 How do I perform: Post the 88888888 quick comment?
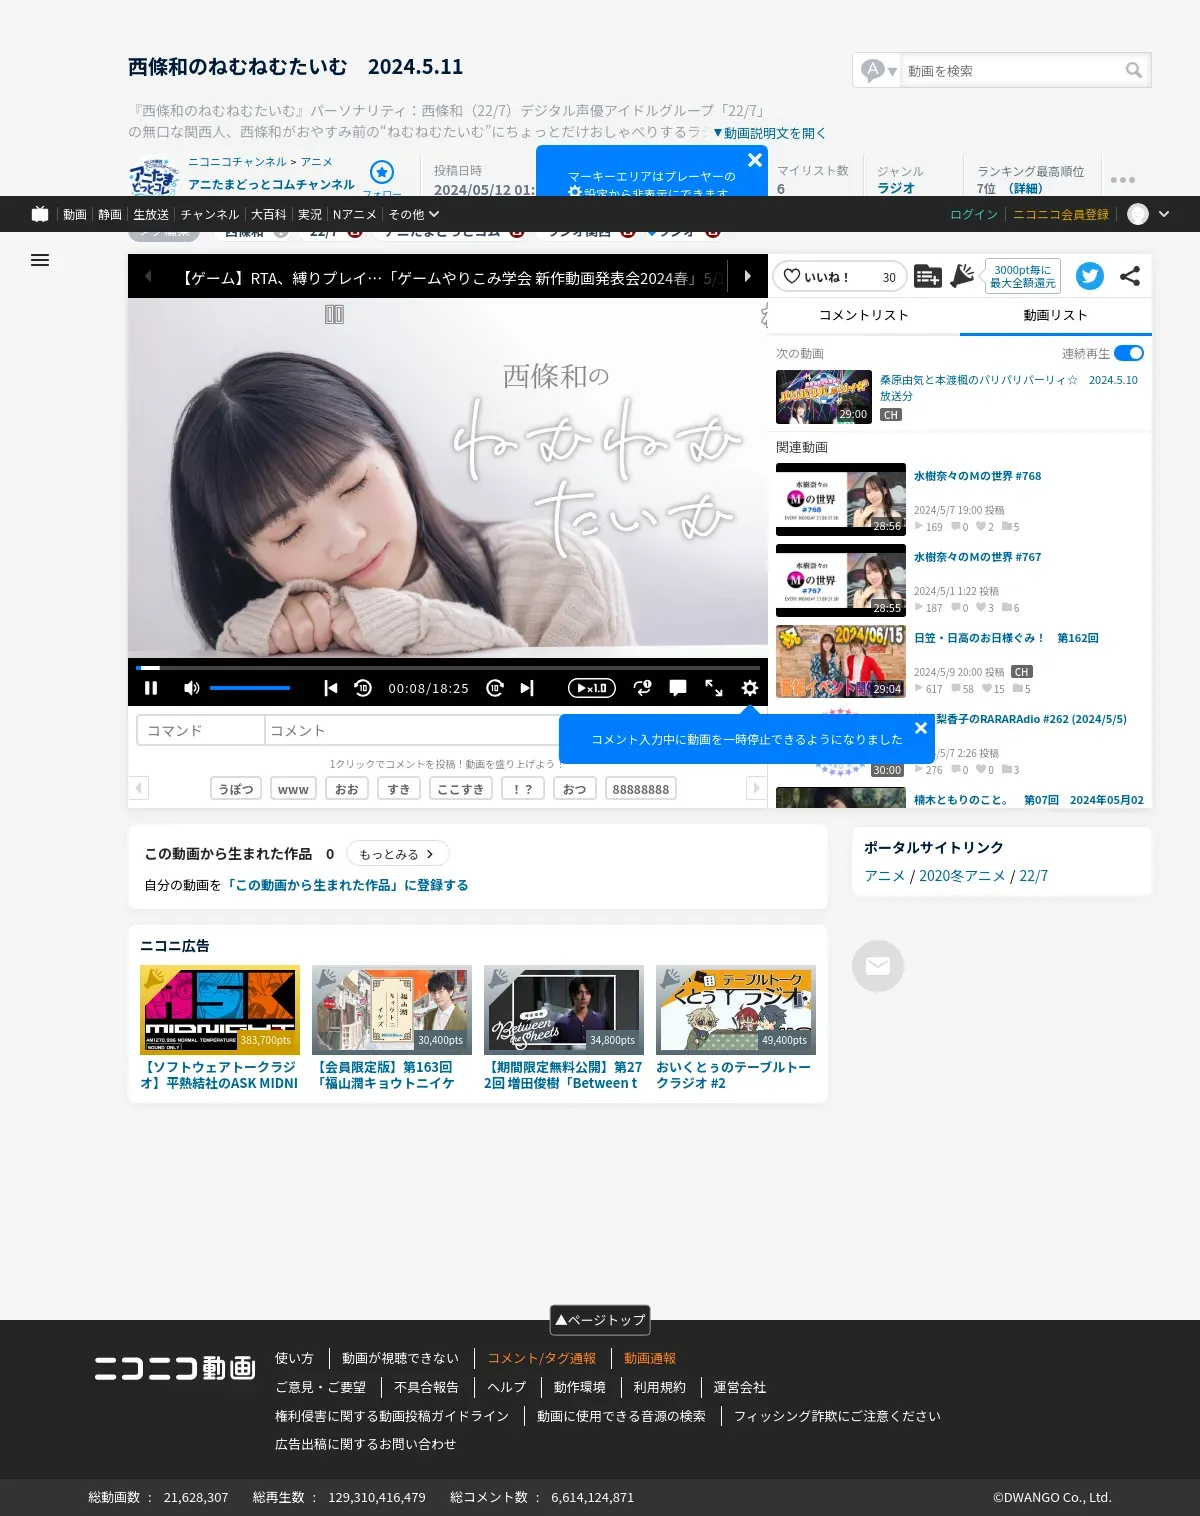pyautogui.click(x=641, y=789)
